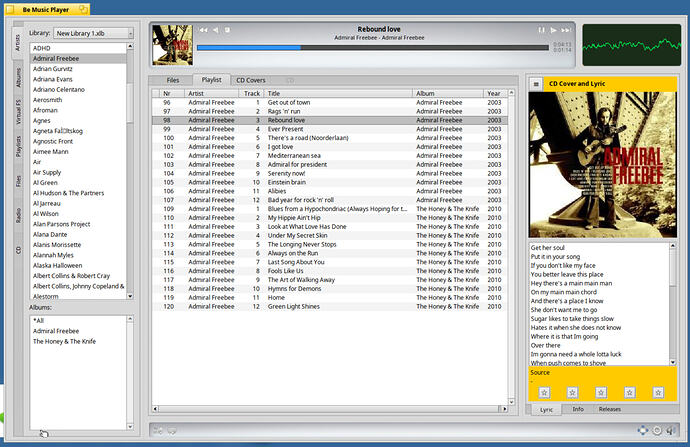This screenshot has height=447, width=690.
Task: Rate the song four stars
Action: pyautogui.click(x=630, y=392)
